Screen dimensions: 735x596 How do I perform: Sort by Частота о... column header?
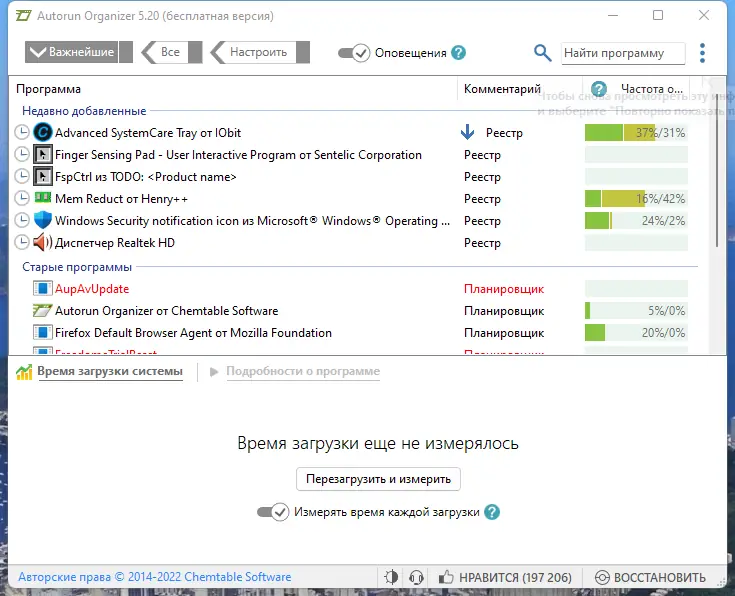(652, 89)
